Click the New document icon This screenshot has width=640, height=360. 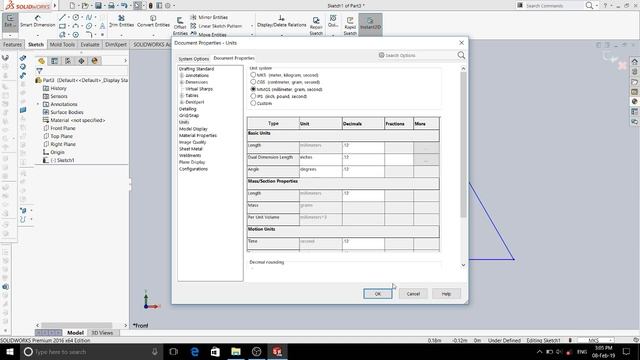[x=72, y=6]
